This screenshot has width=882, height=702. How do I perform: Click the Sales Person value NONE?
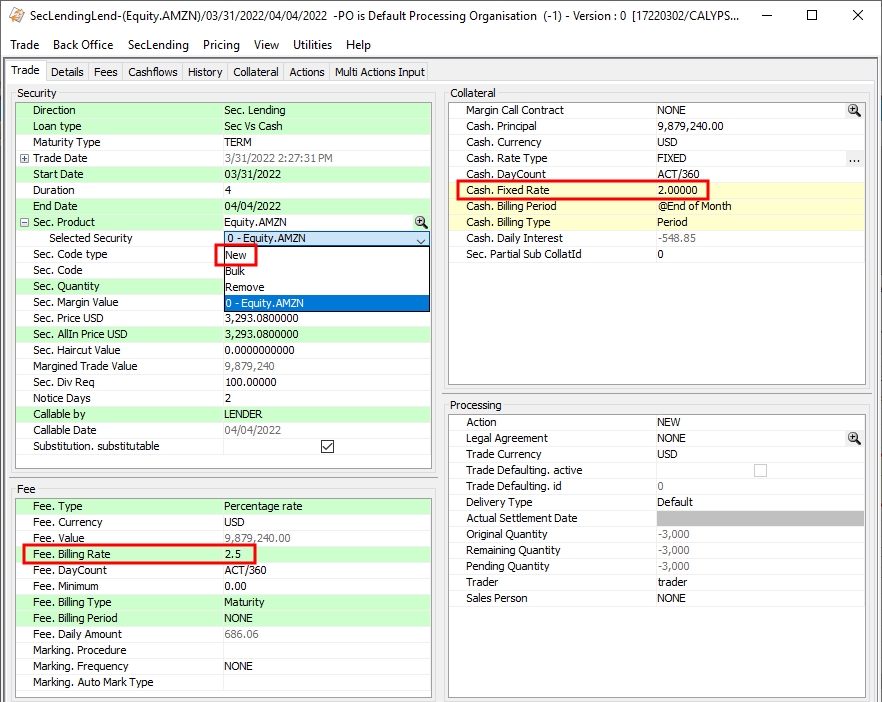tap(671, 598)
